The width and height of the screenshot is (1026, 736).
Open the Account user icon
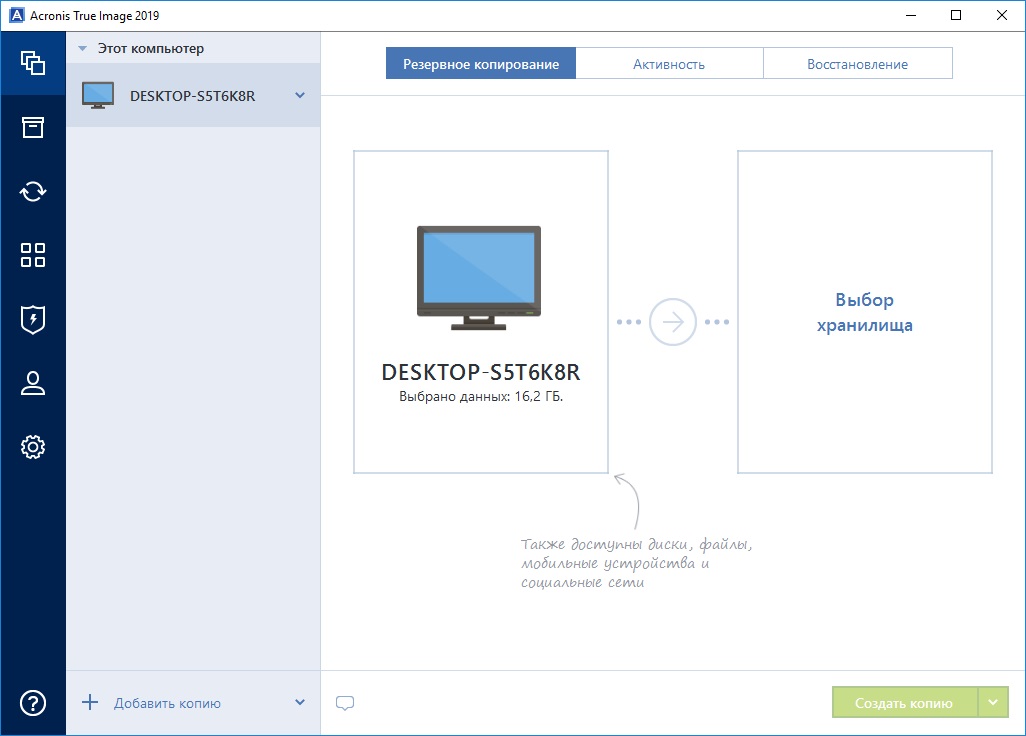pos(33,383)
